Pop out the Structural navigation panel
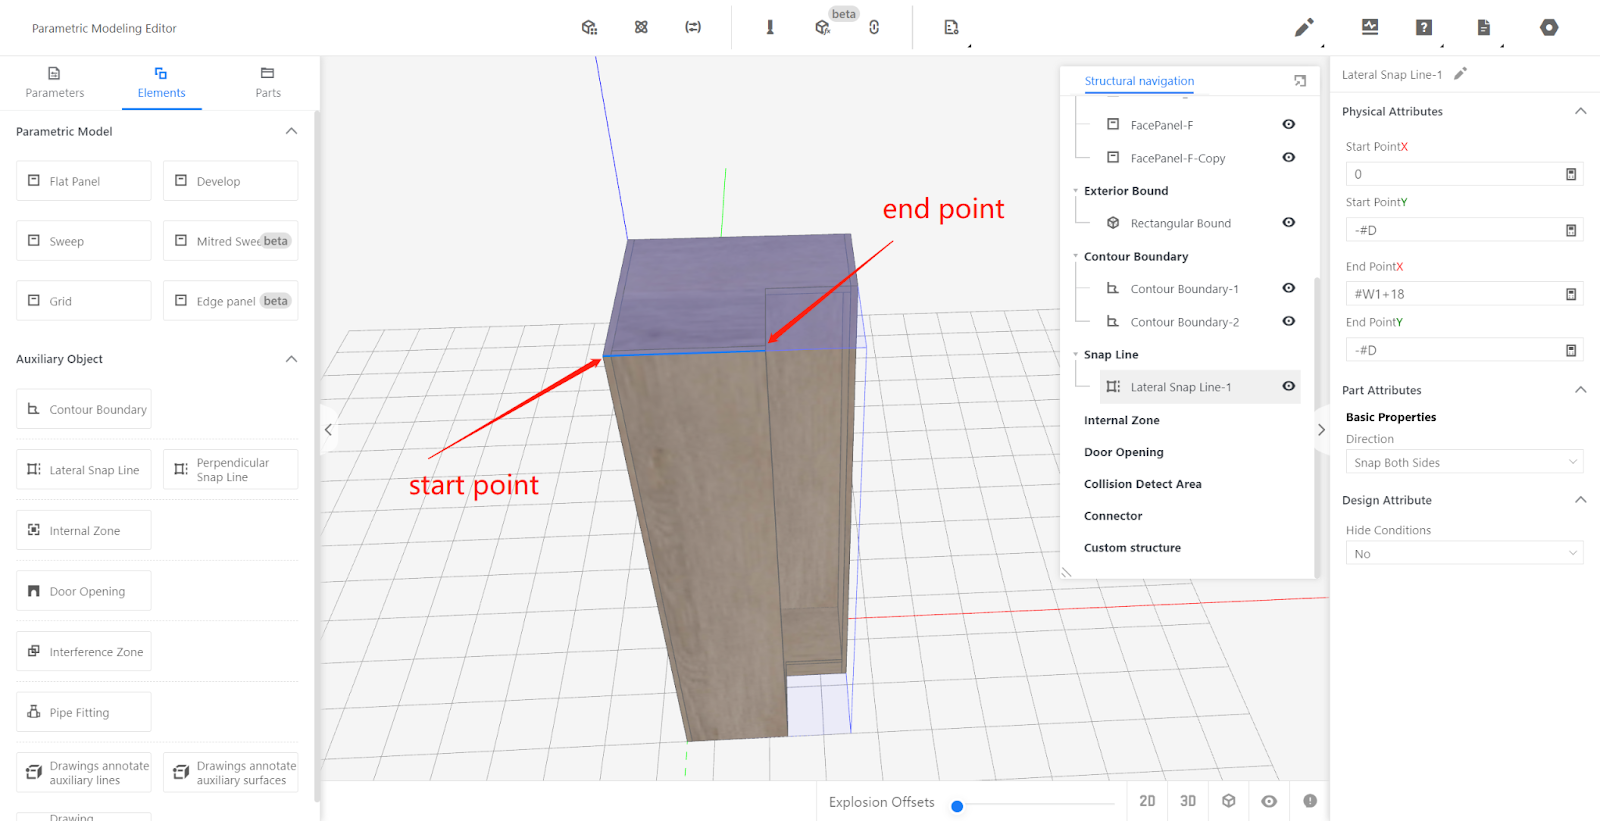1600x821 pixels. click(x=1300, y=81)
